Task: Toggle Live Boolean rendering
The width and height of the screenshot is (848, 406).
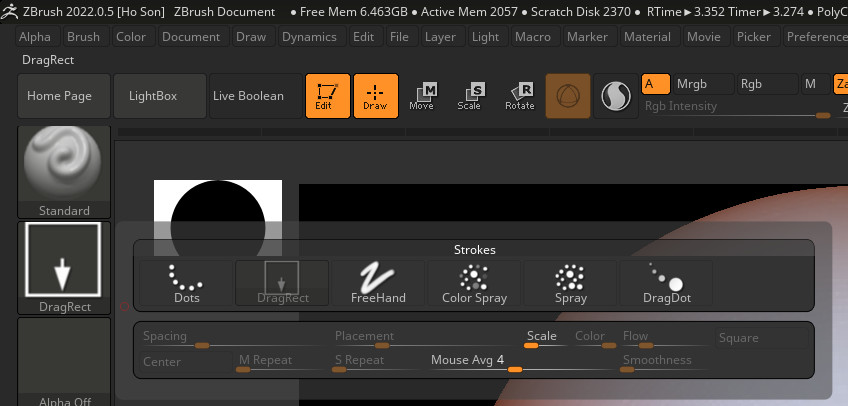Action: coord(256,96)
